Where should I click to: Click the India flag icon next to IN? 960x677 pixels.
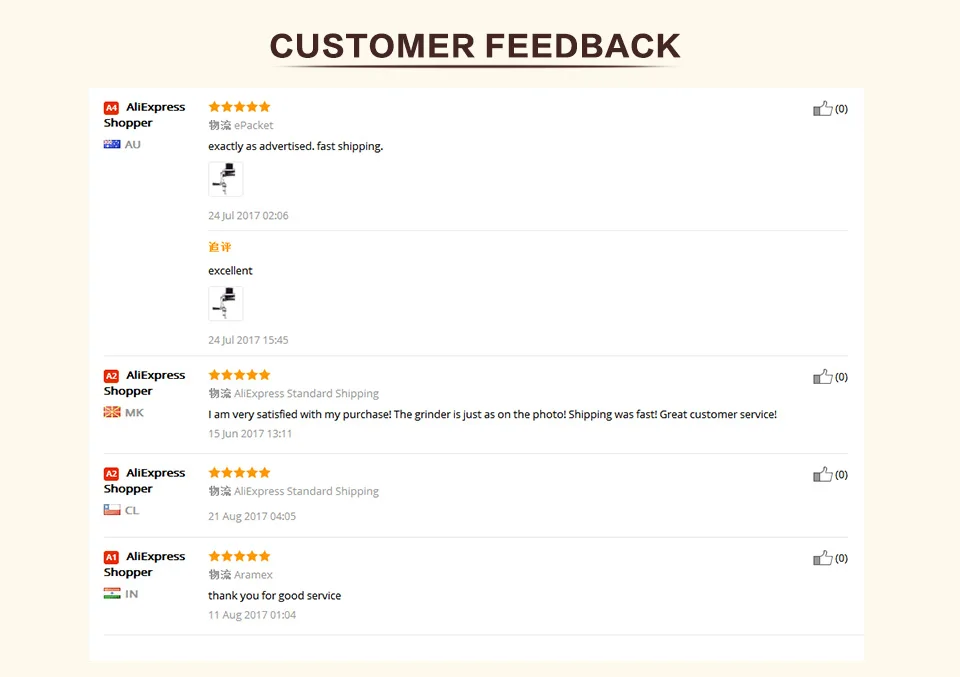[x=112, y=594]
